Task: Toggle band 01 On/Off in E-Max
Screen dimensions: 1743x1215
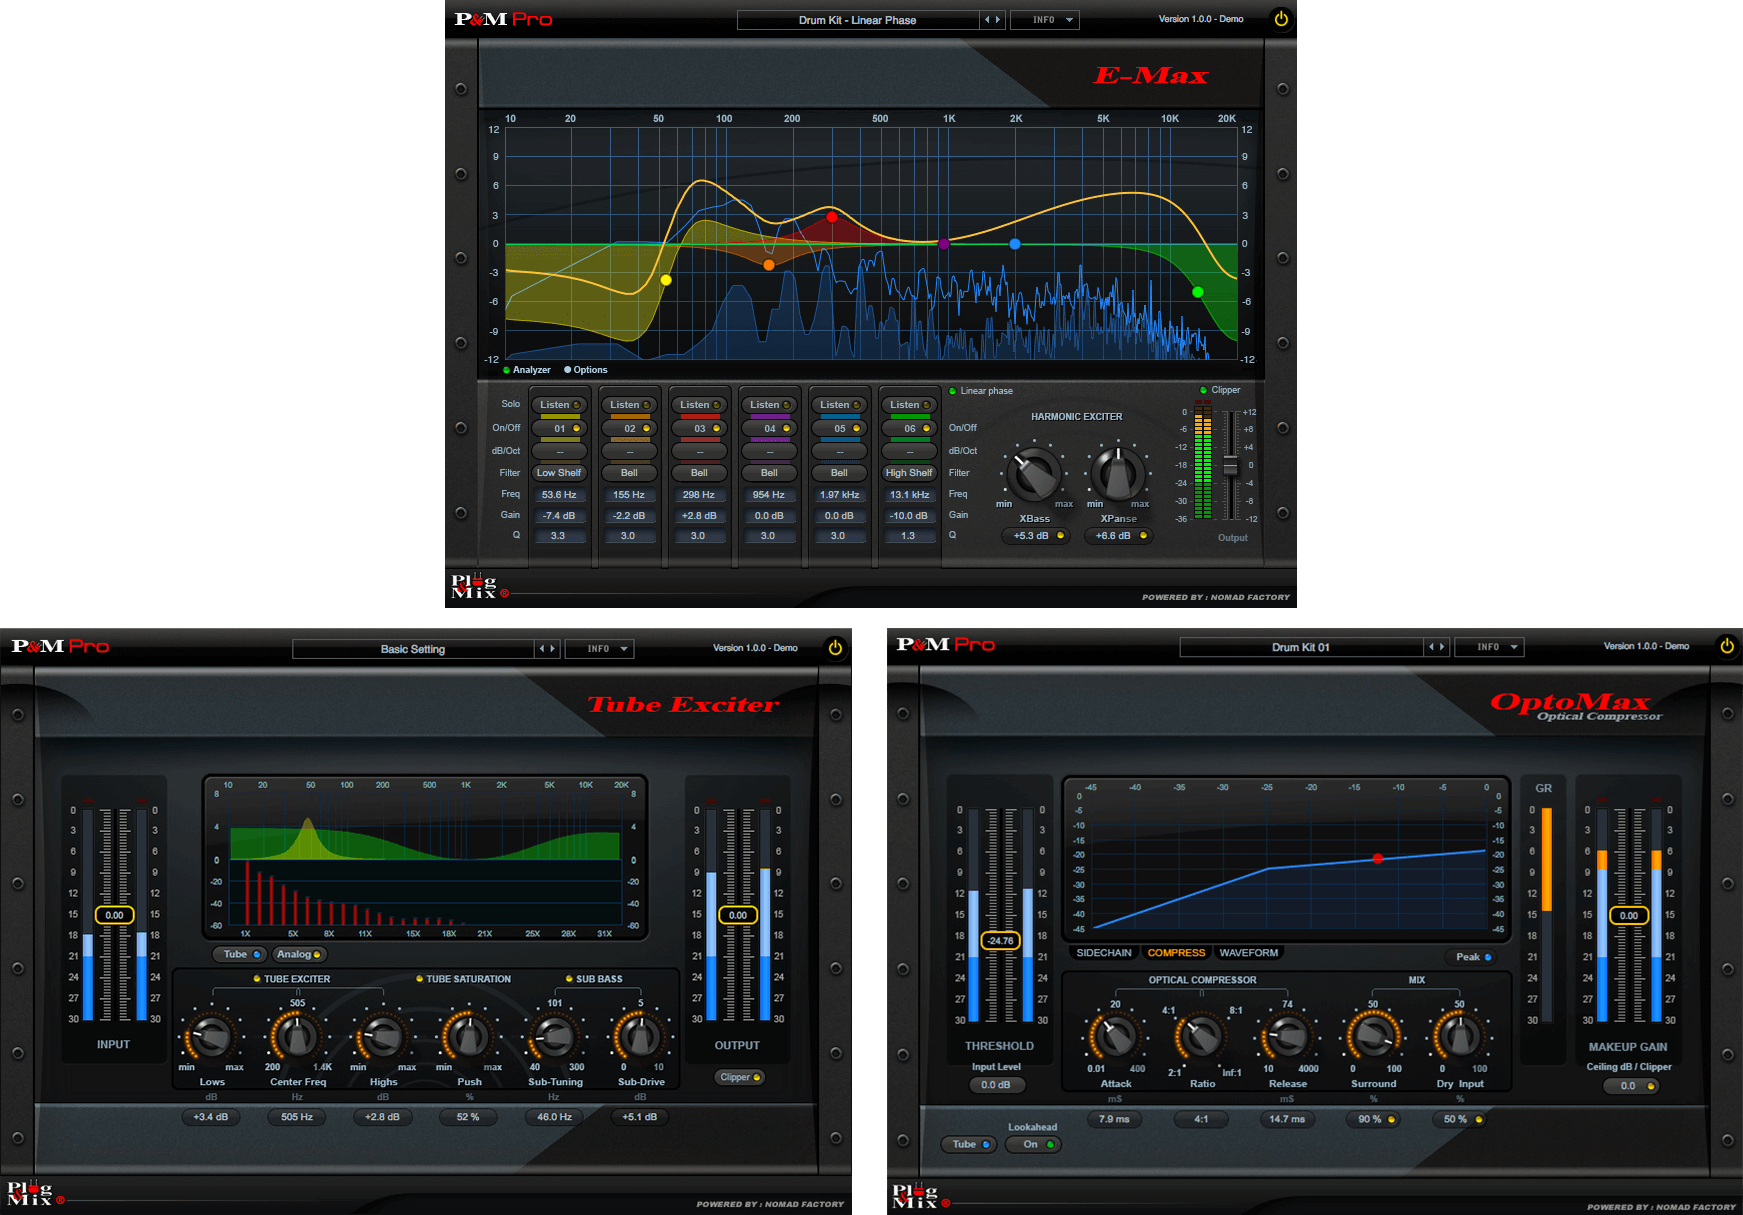Action: coord(560,428)
